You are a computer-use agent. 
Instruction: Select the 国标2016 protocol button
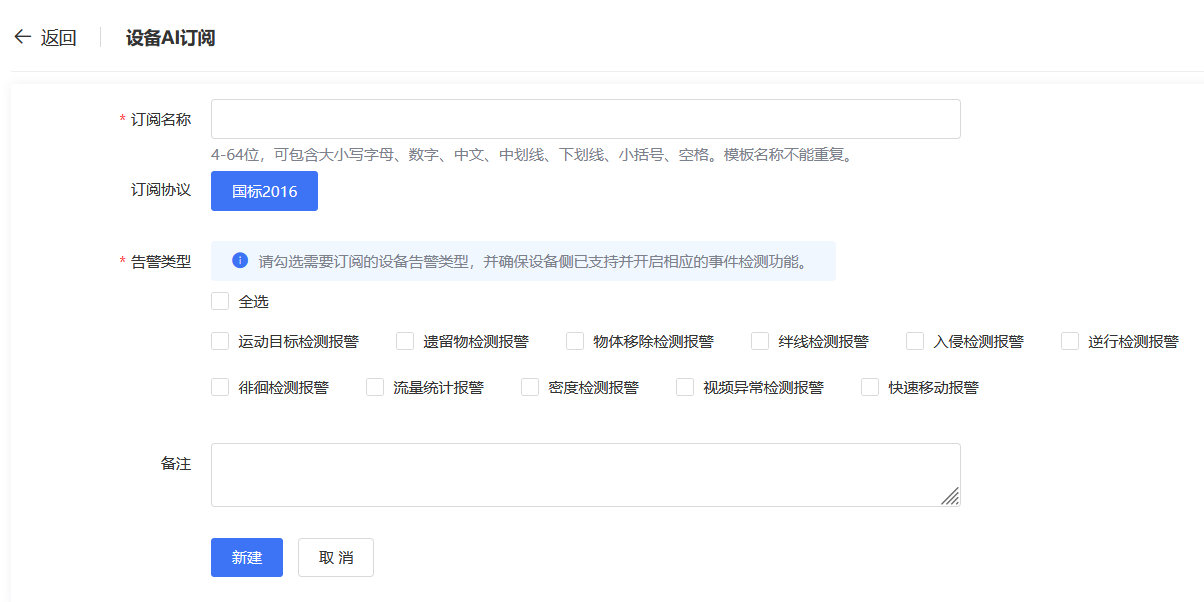[x=264, y=191]
